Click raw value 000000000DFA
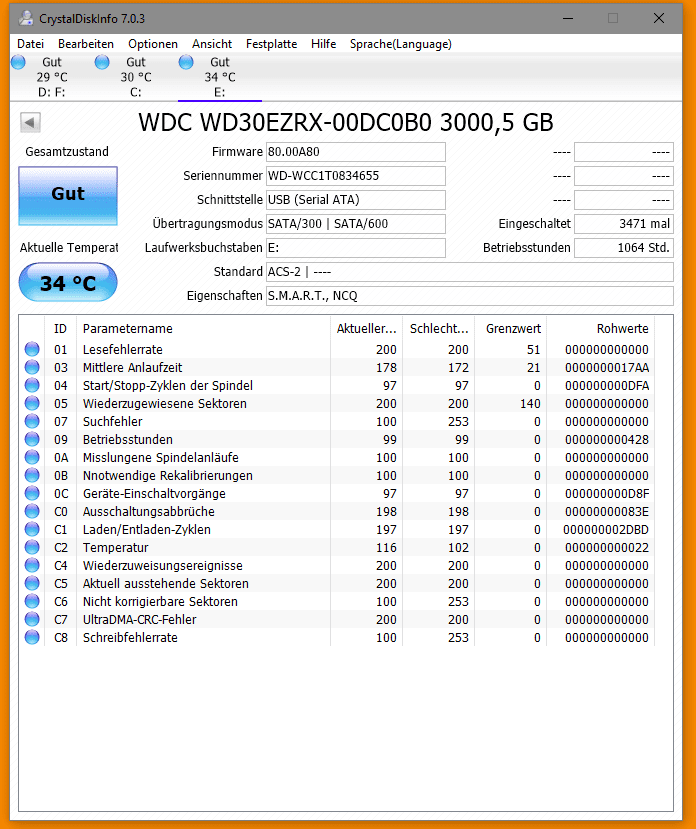Screen dimensions: 696x829 pyautogui.click(x=607, y=385)
